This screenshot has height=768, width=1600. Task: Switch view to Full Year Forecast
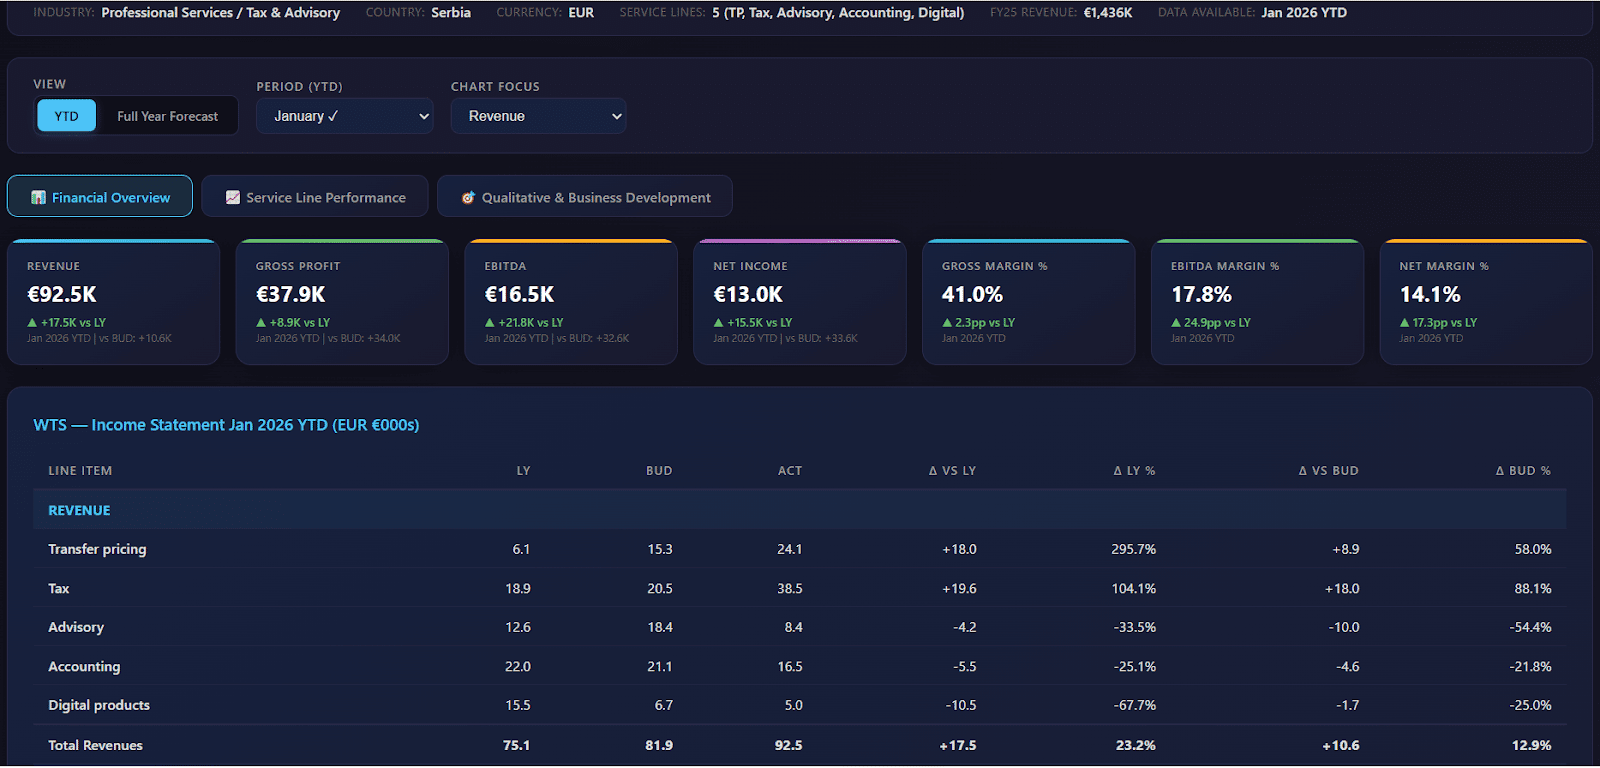tap(167, 116)
